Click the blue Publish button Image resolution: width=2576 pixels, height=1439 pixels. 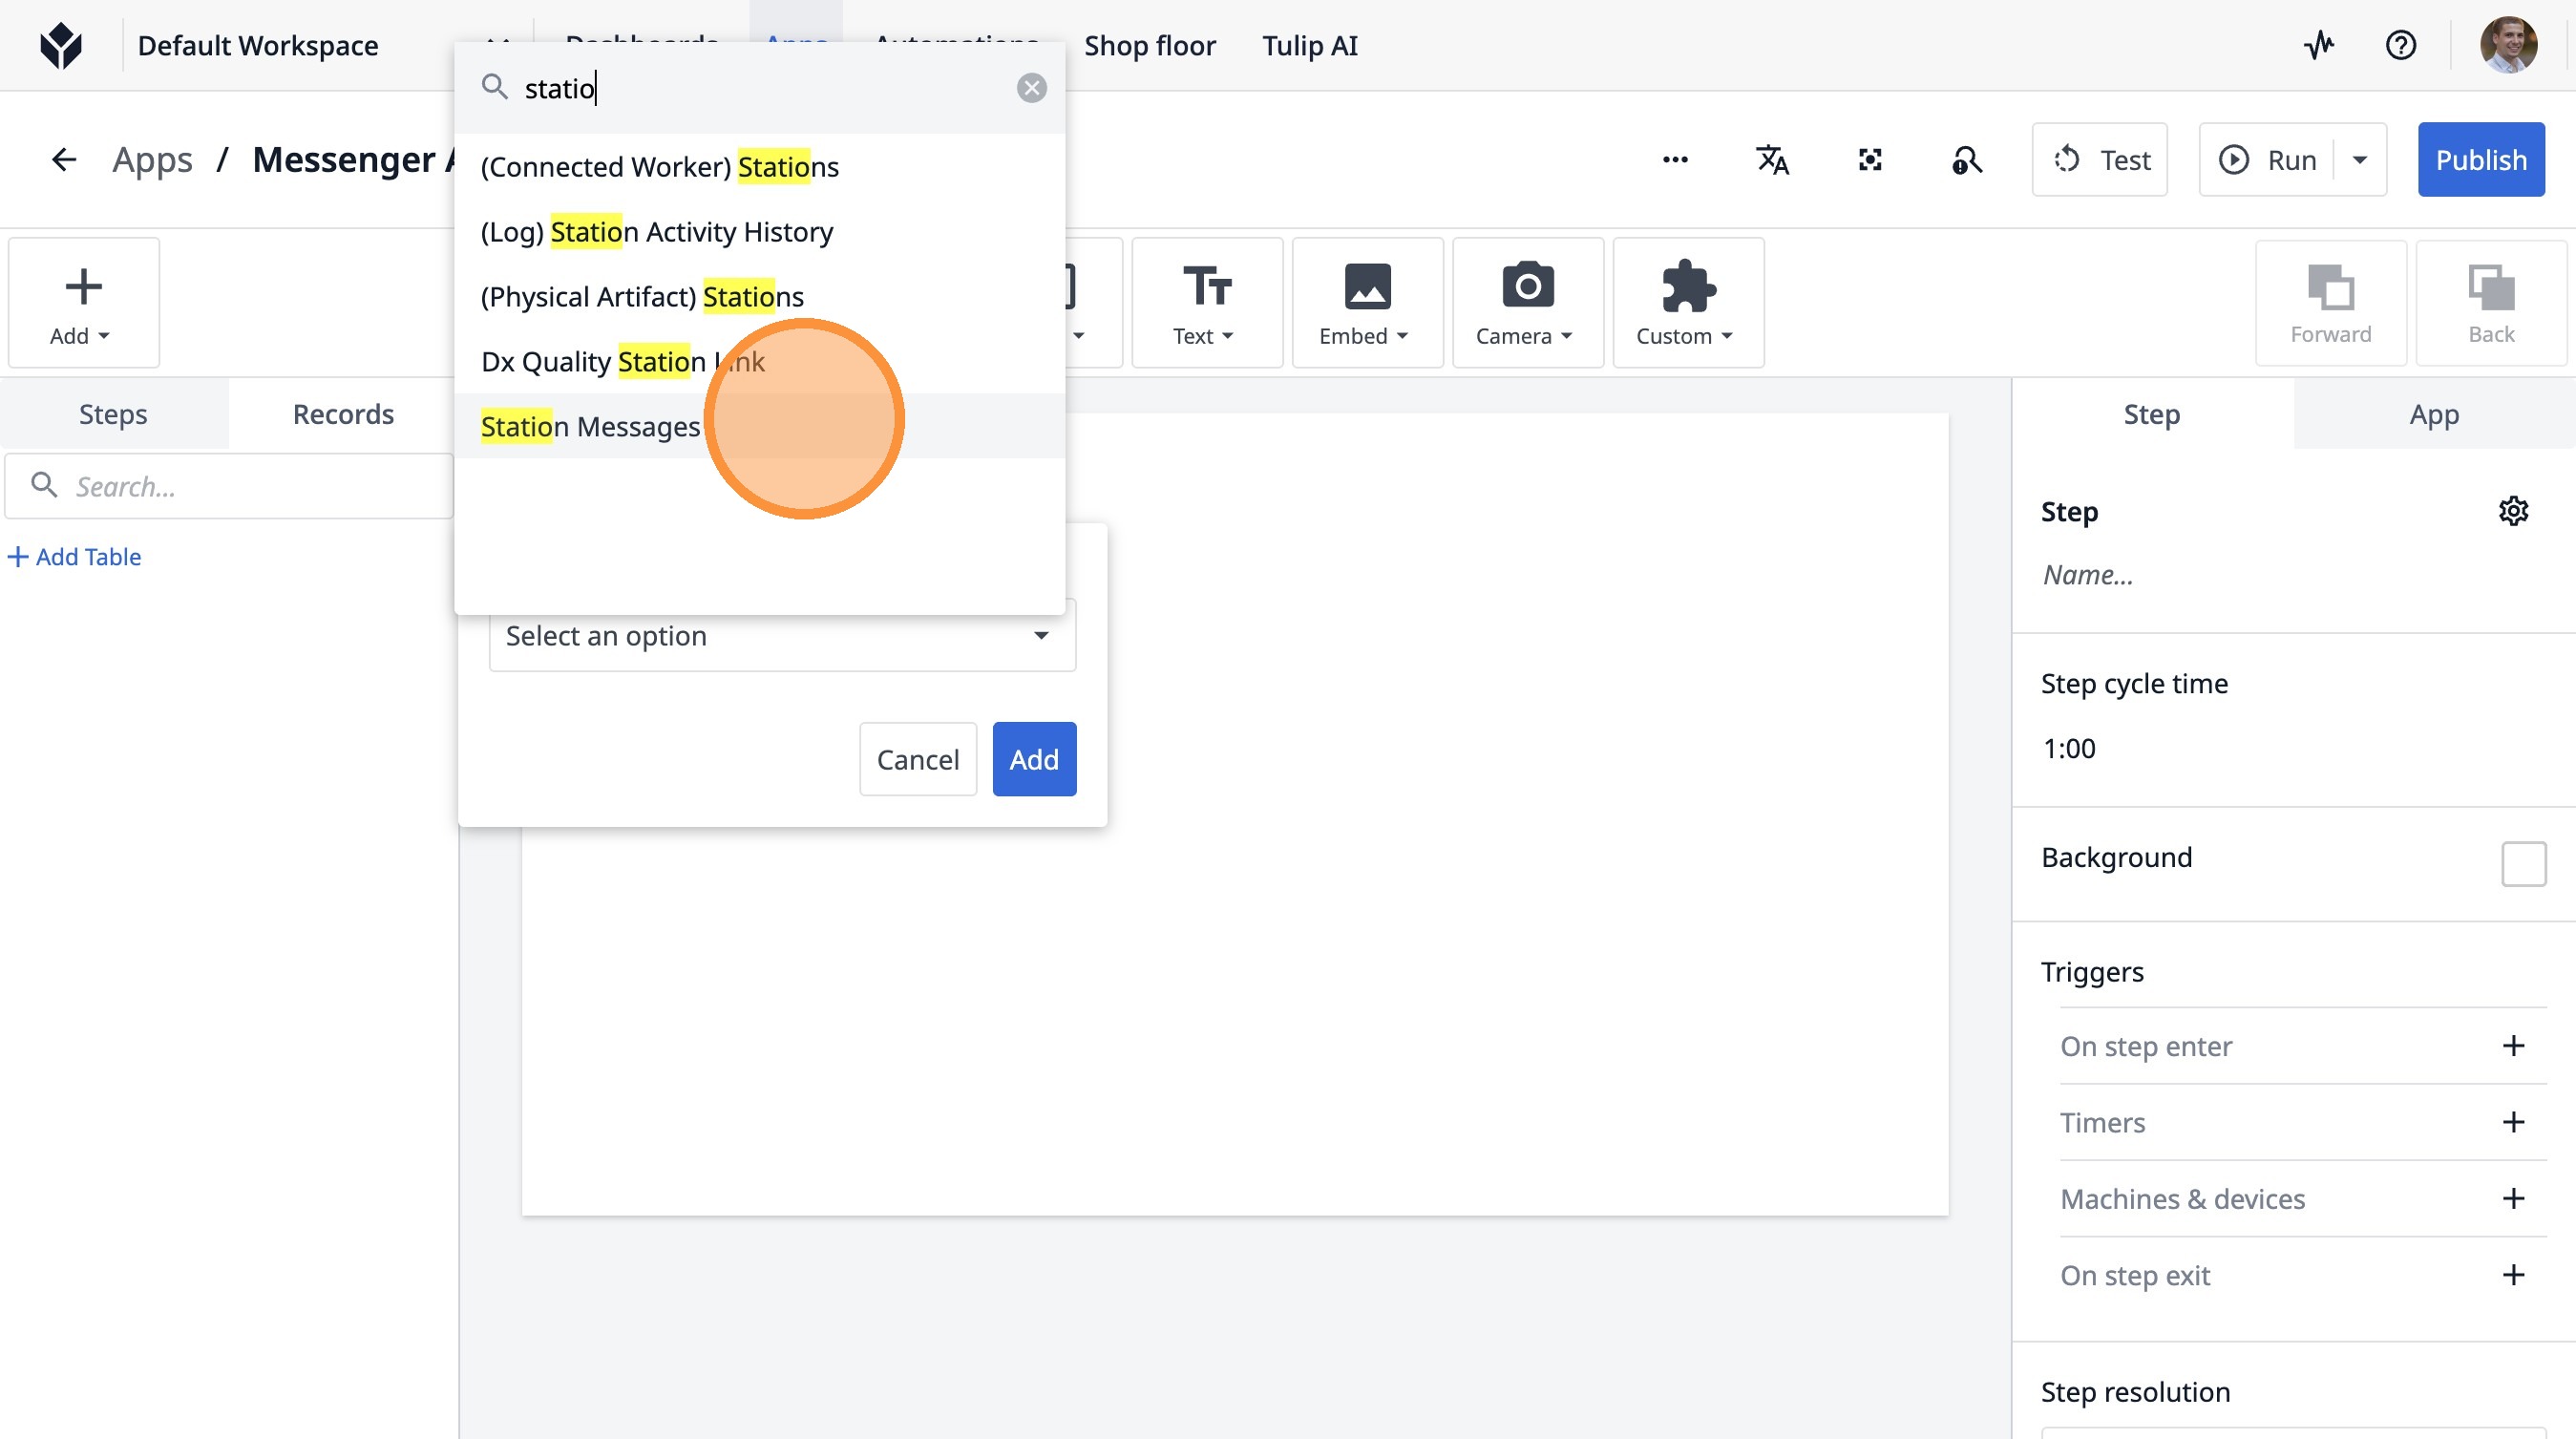[2480, 160]
